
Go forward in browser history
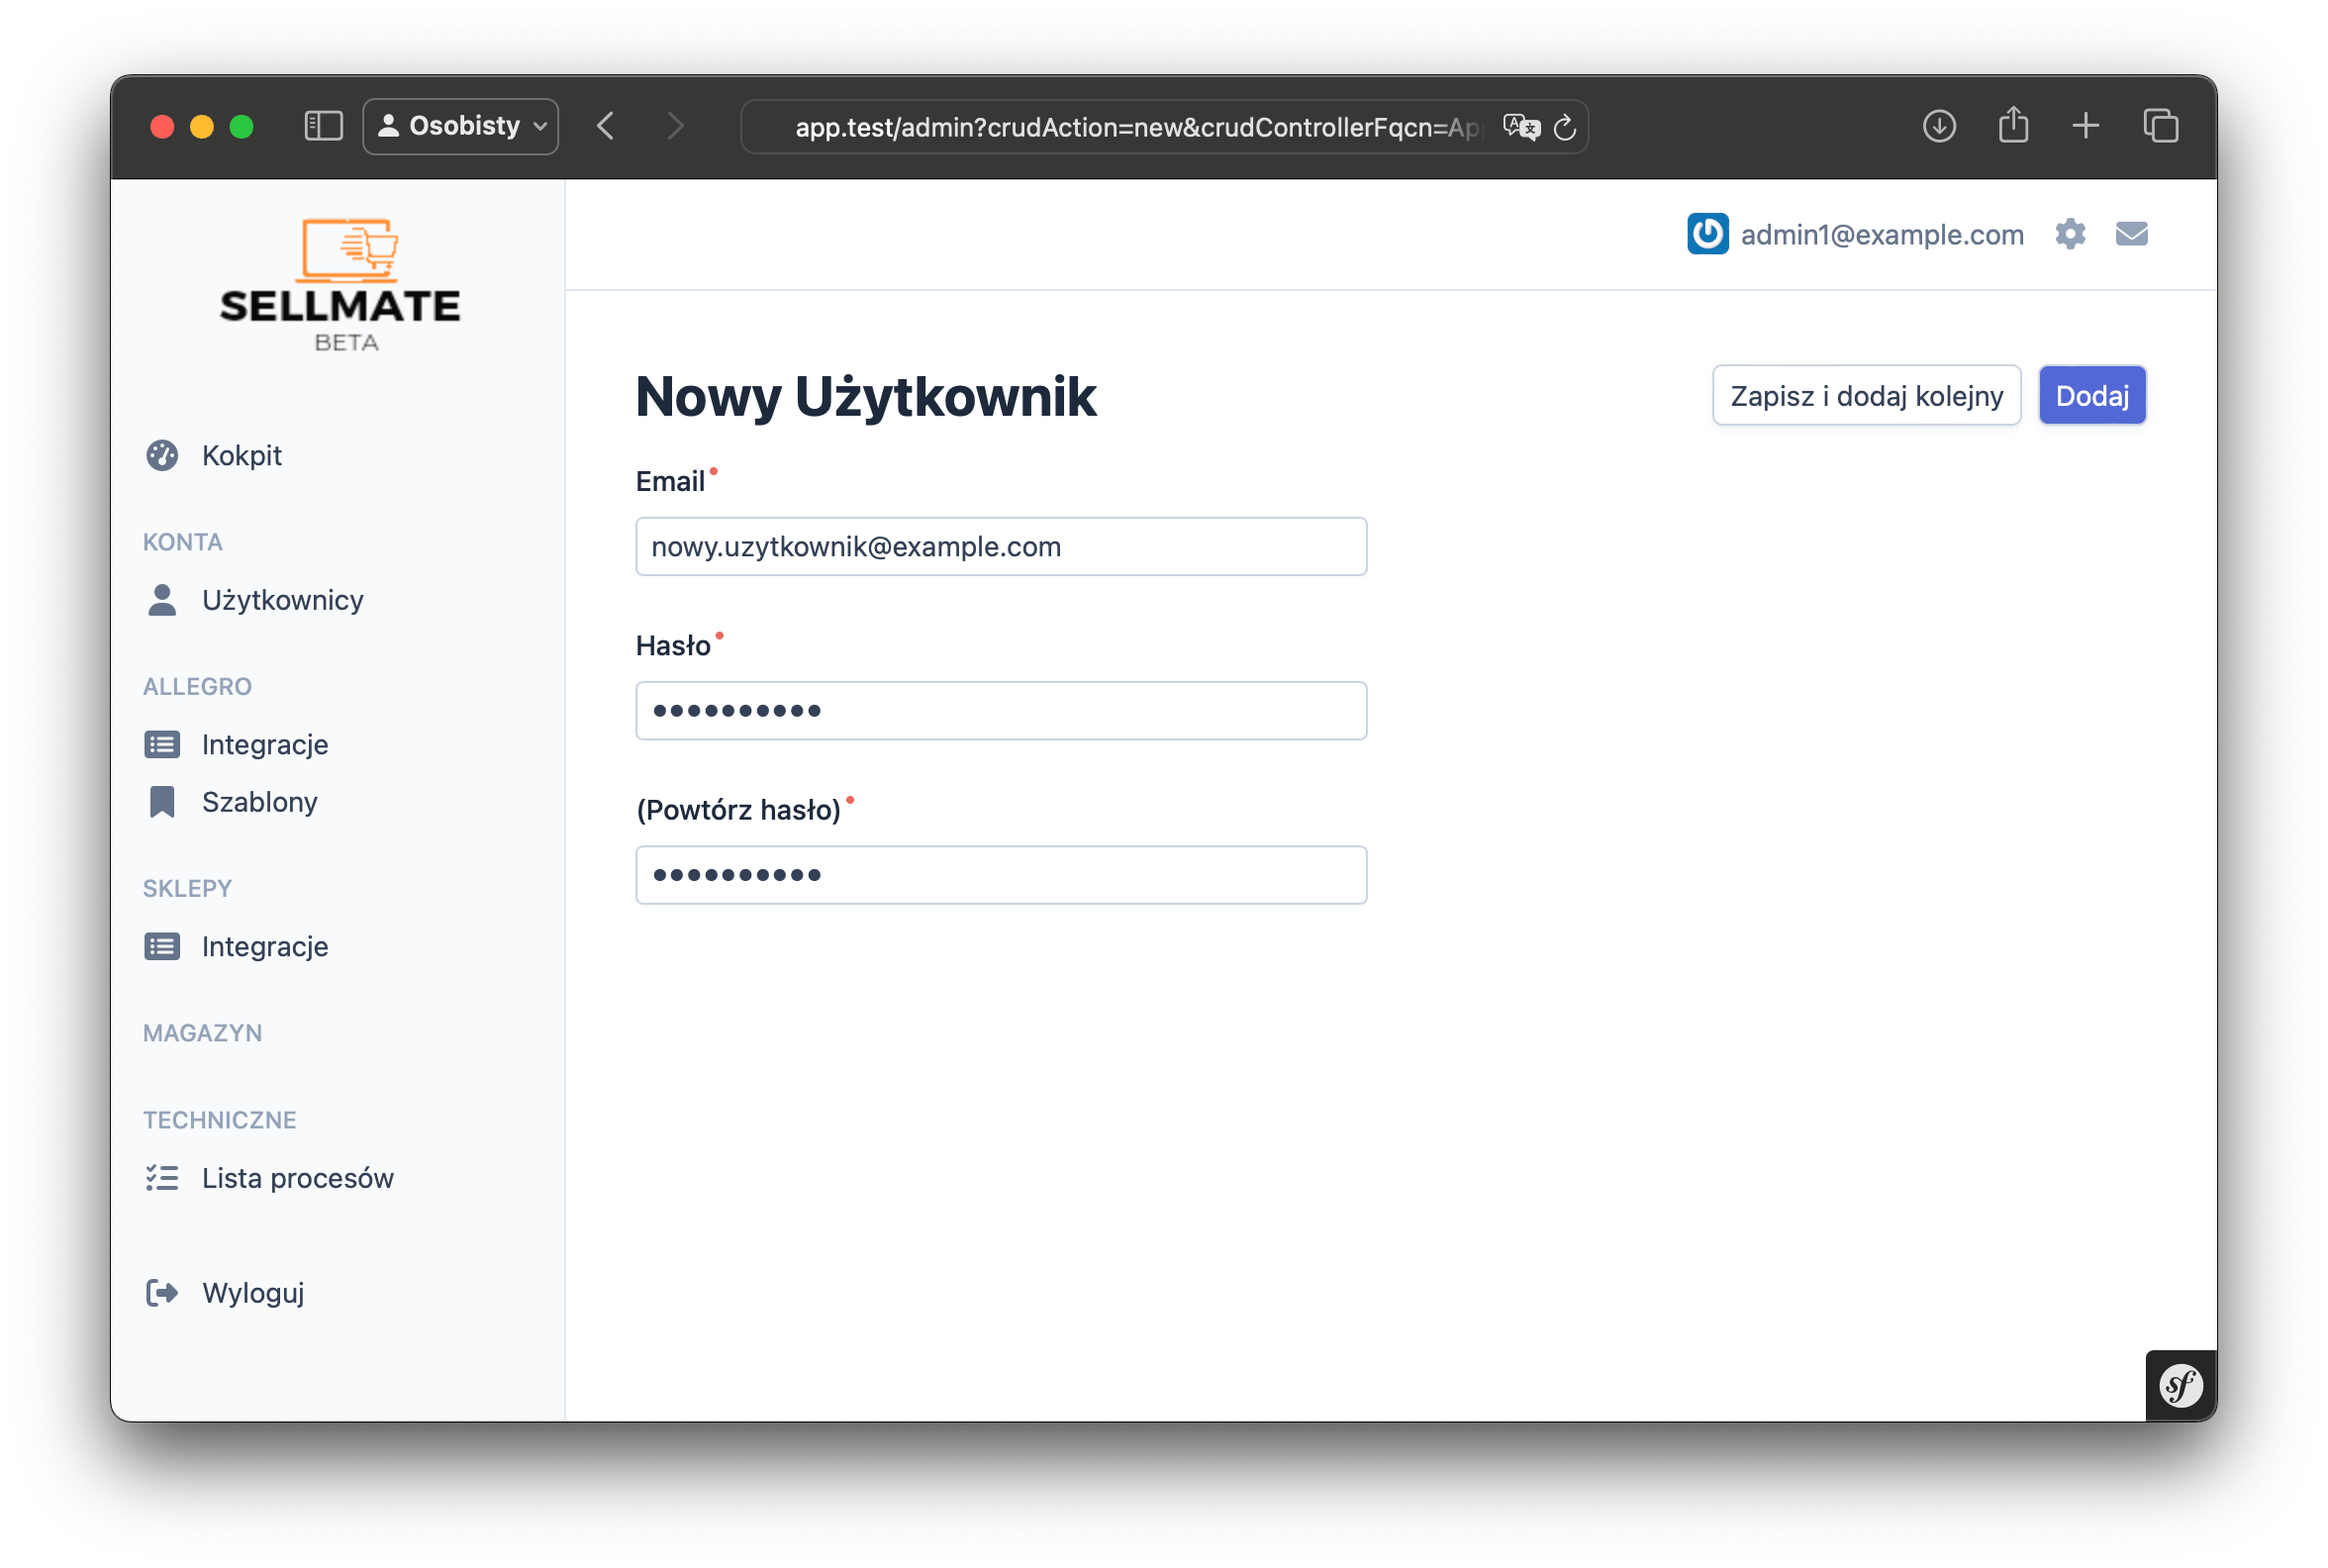point(676,126)
